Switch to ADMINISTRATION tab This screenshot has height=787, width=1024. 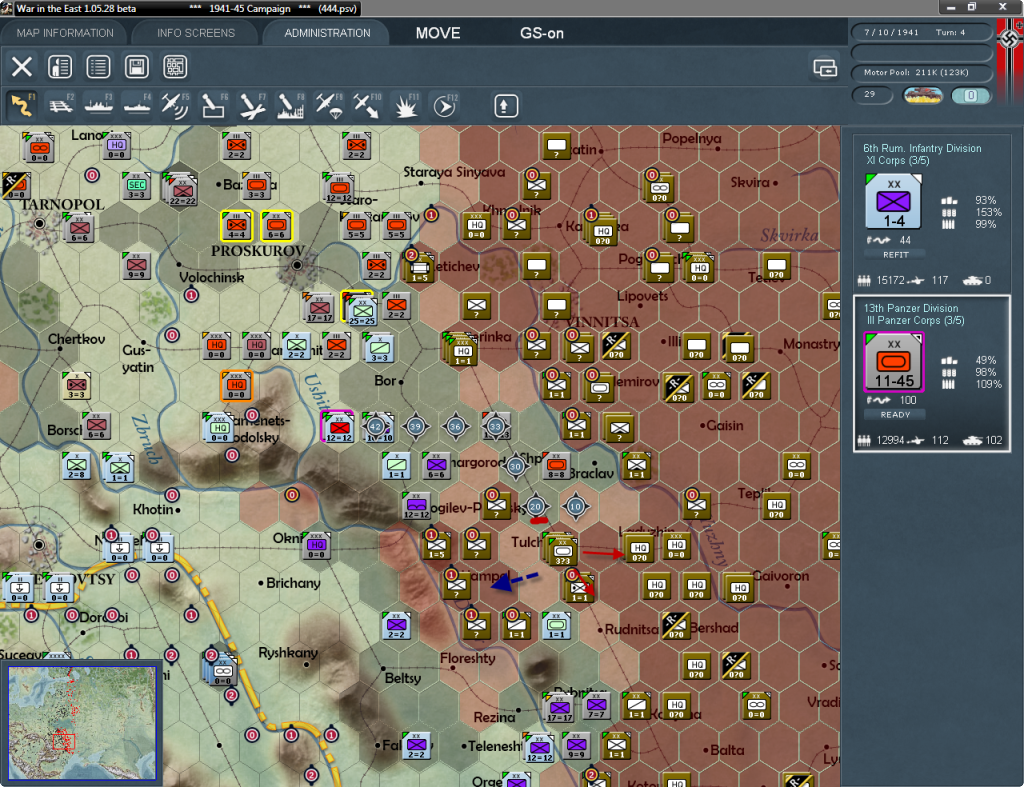coord(327,33)
